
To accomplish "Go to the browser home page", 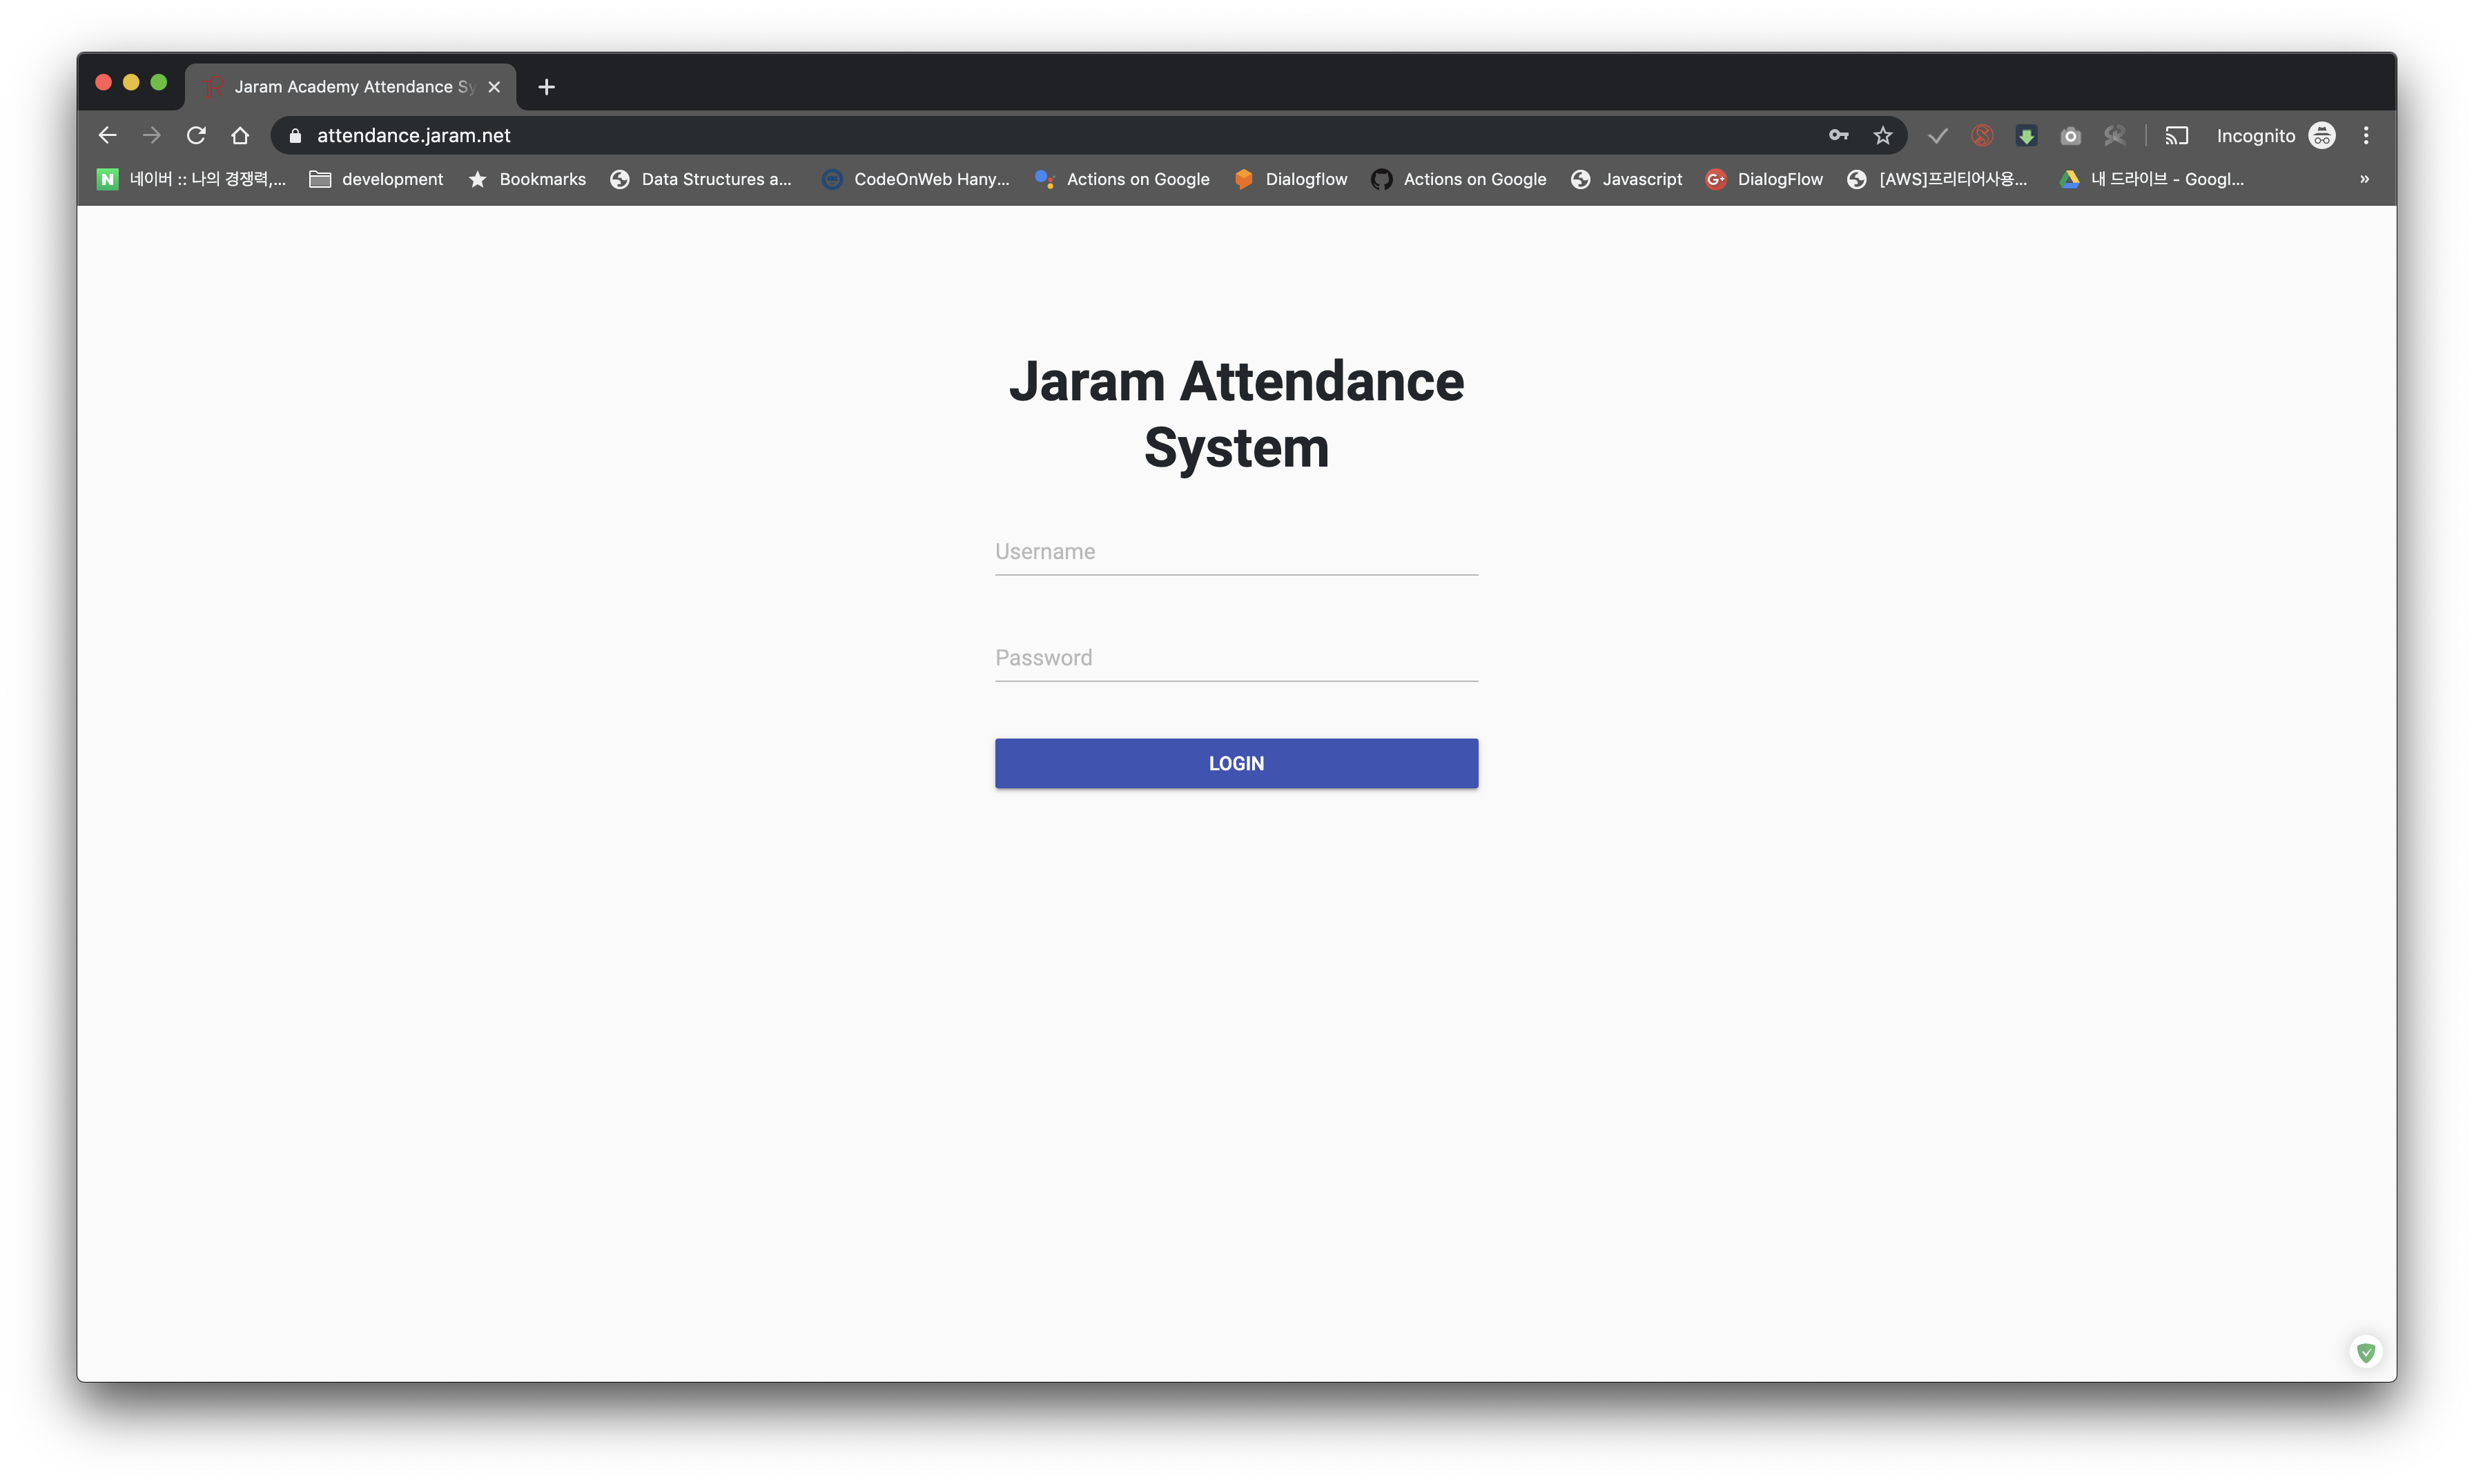I will tap(240, 135).
